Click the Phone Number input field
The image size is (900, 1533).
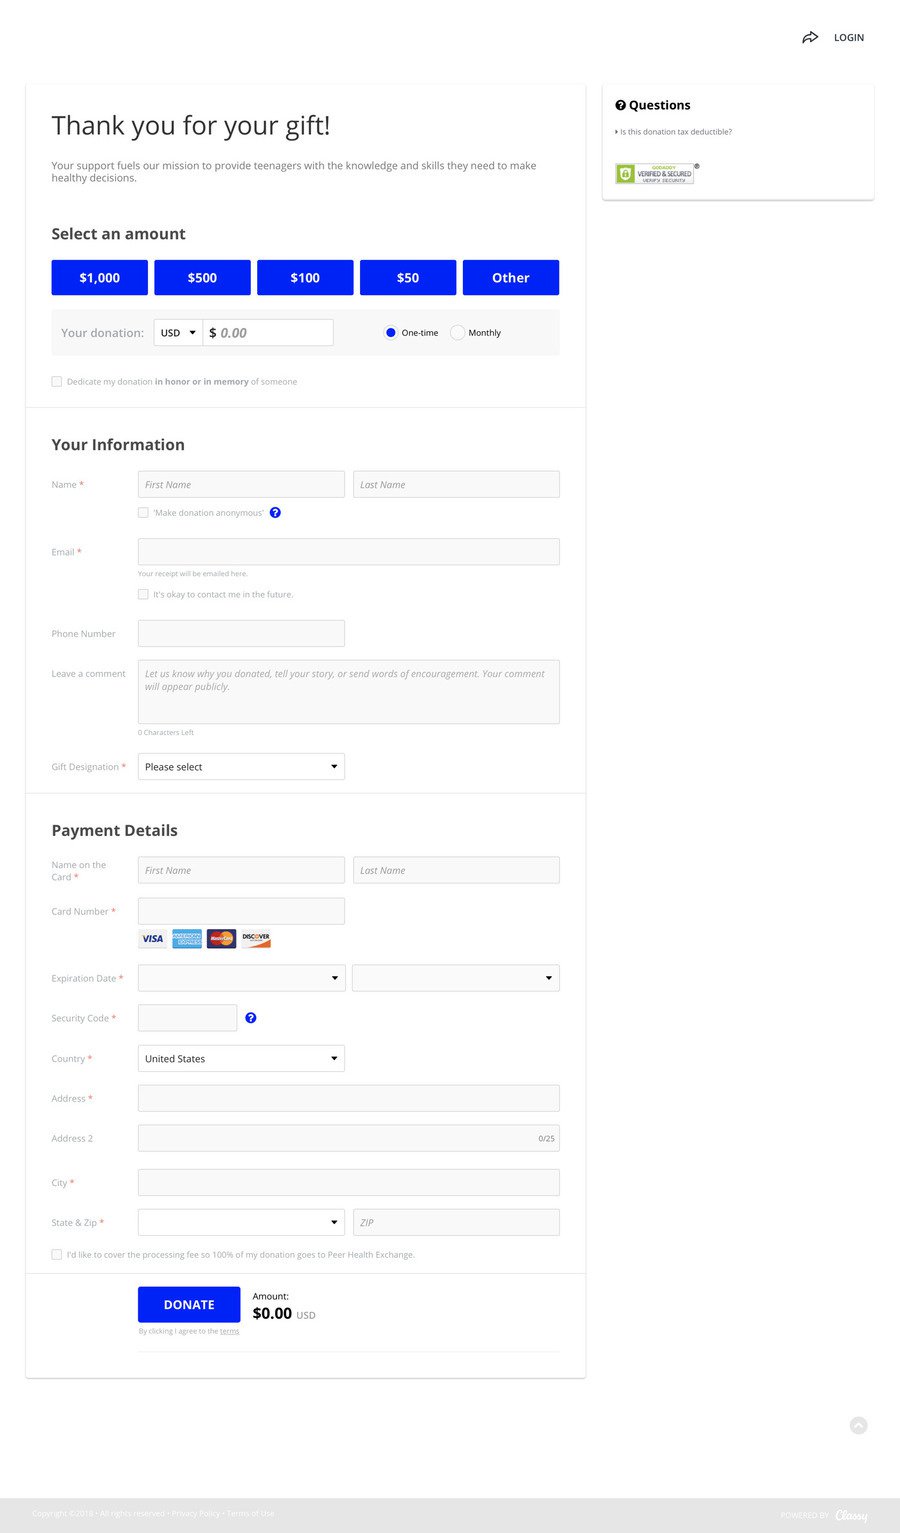pos(241,633)
